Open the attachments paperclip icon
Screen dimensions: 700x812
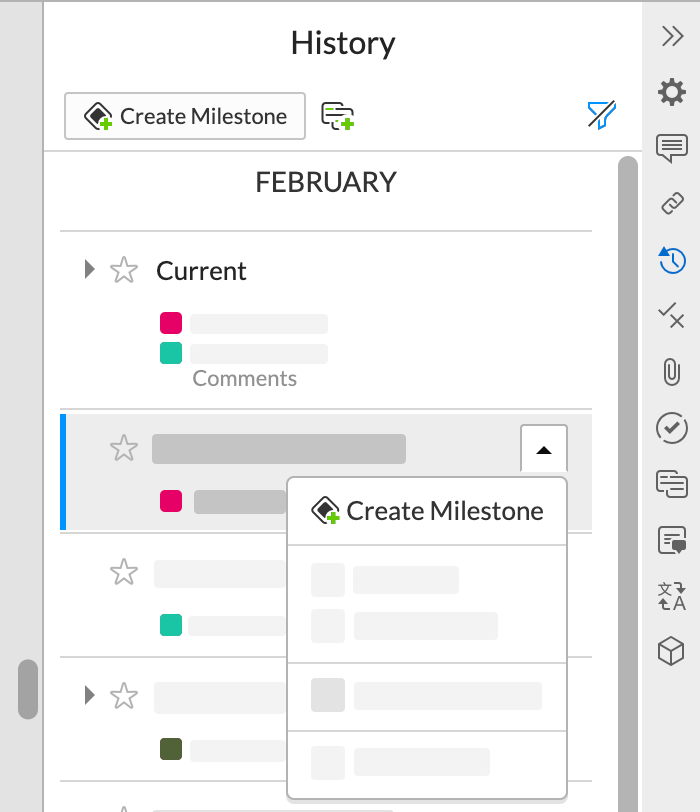(x=672, y=373)
